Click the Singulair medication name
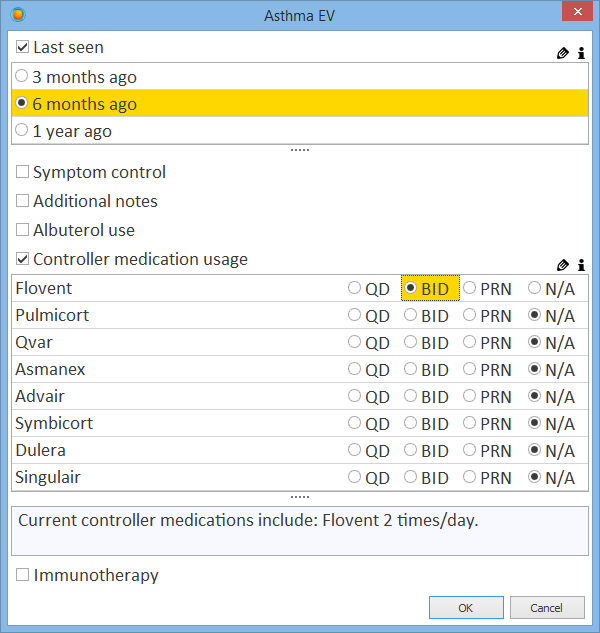Image resolution: width=600 pixels, height=633 pixels. coord(48,477)
